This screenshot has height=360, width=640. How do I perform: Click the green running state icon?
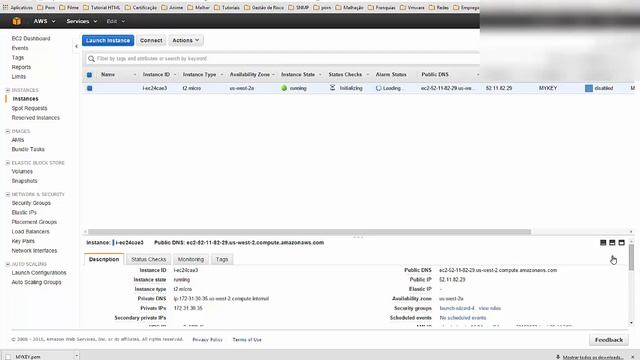pos(284,88)
